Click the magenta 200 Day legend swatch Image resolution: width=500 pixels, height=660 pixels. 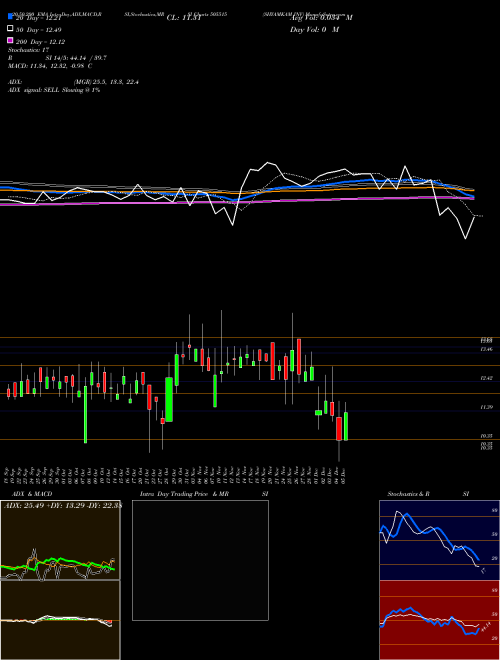pyautogui.click(x=10, y=40)
